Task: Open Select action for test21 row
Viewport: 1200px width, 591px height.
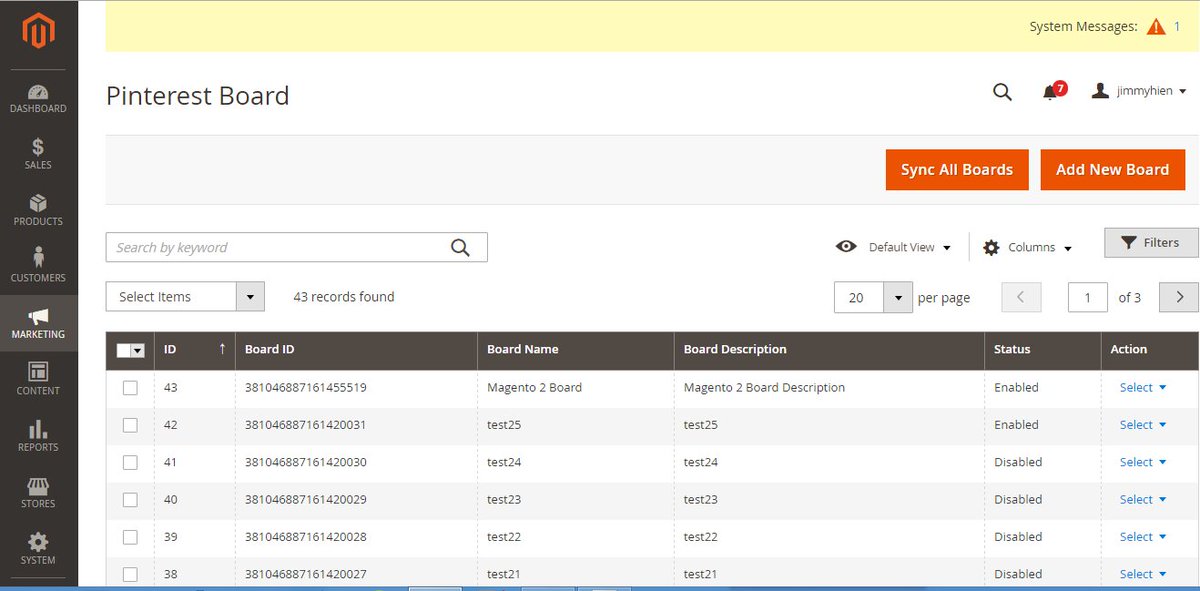Action: click(1143, 574)
